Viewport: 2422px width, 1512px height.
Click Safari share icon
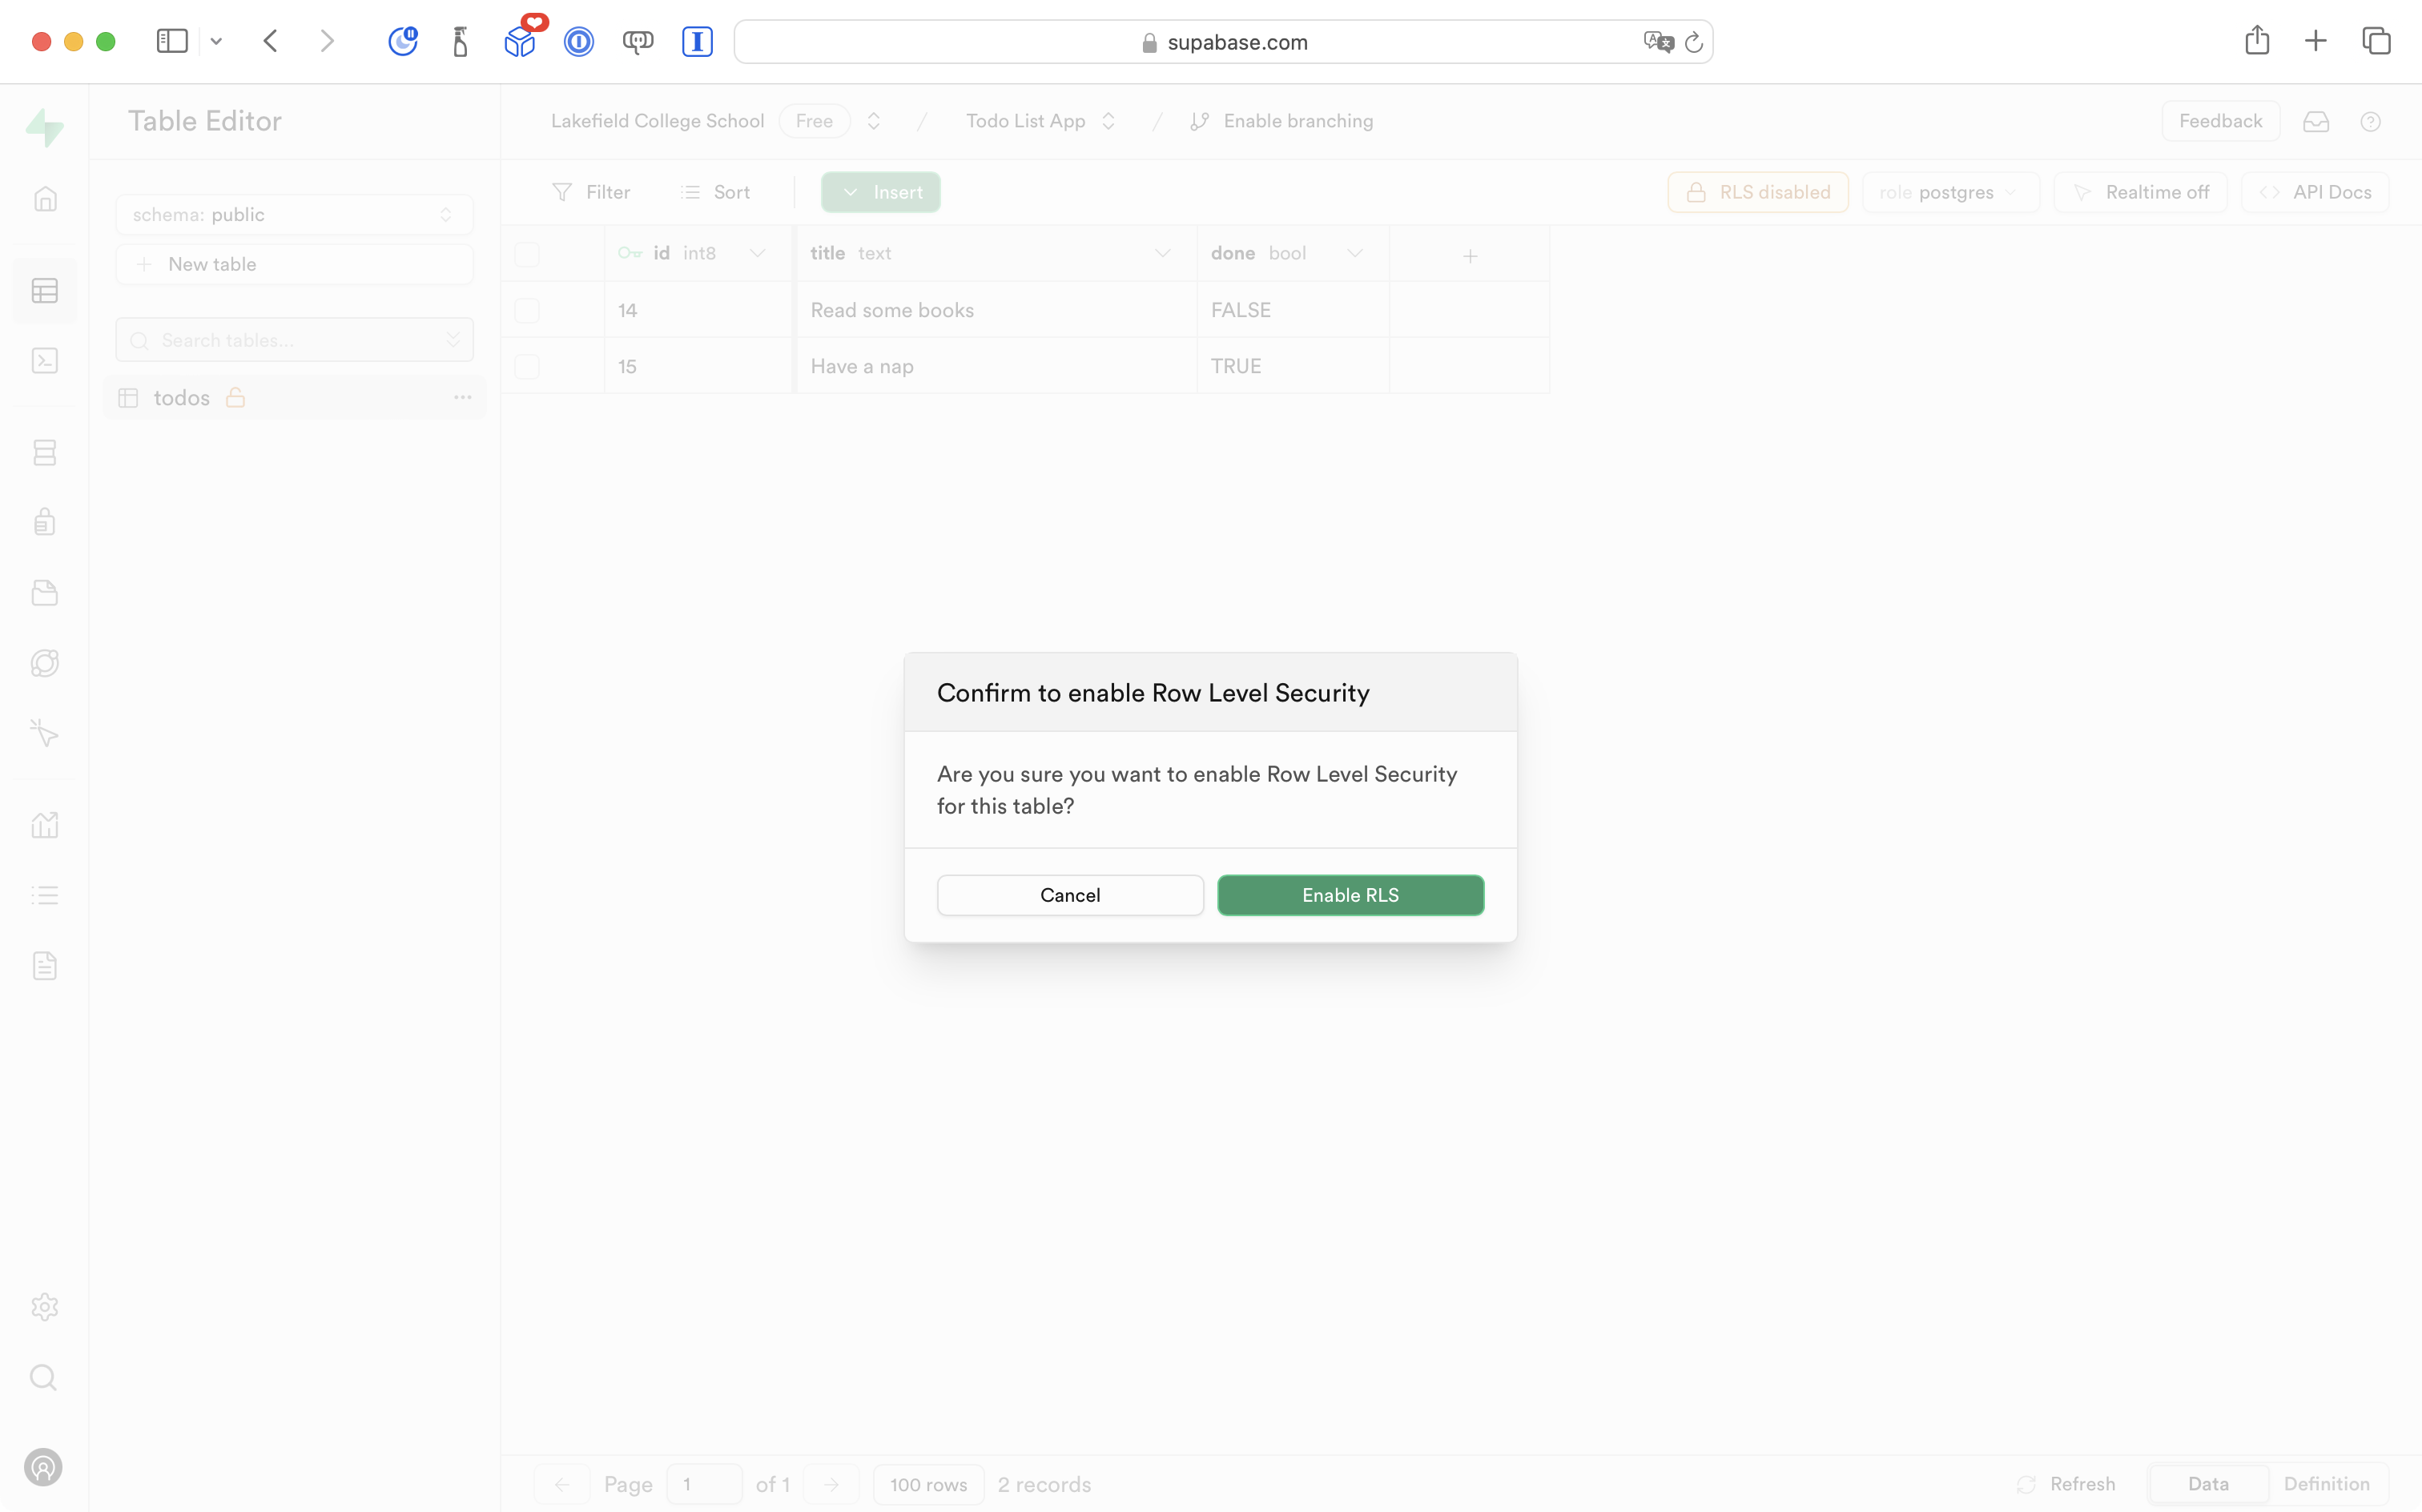(2256, 41)
